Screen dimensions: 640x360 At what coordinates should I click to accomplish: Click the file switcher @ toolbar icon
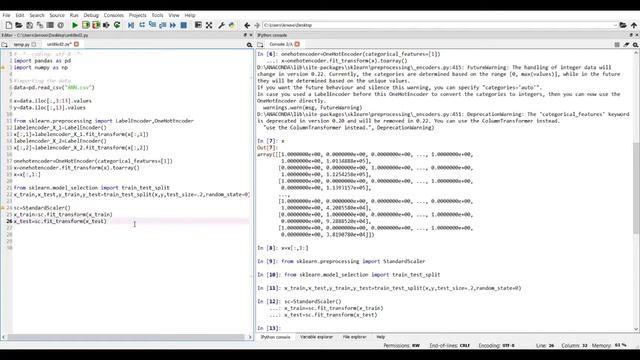click(x=61, y=25)
